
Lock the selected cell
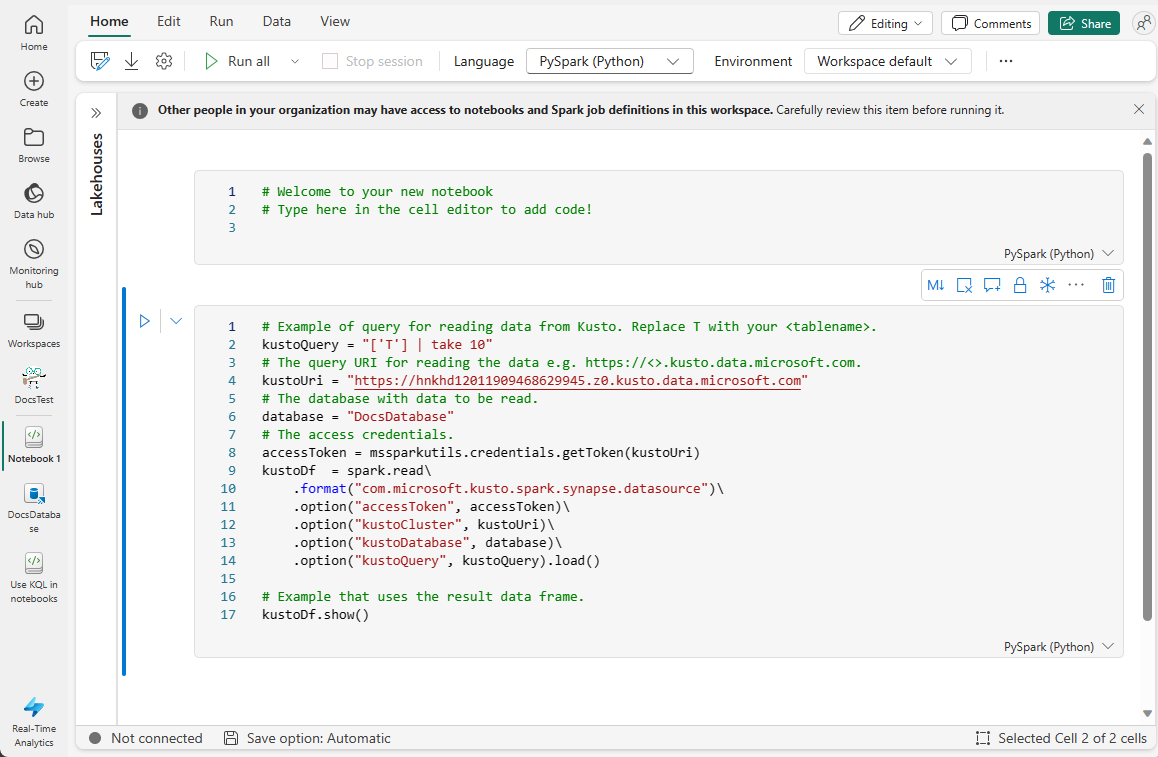click(x=1020, y=285)
